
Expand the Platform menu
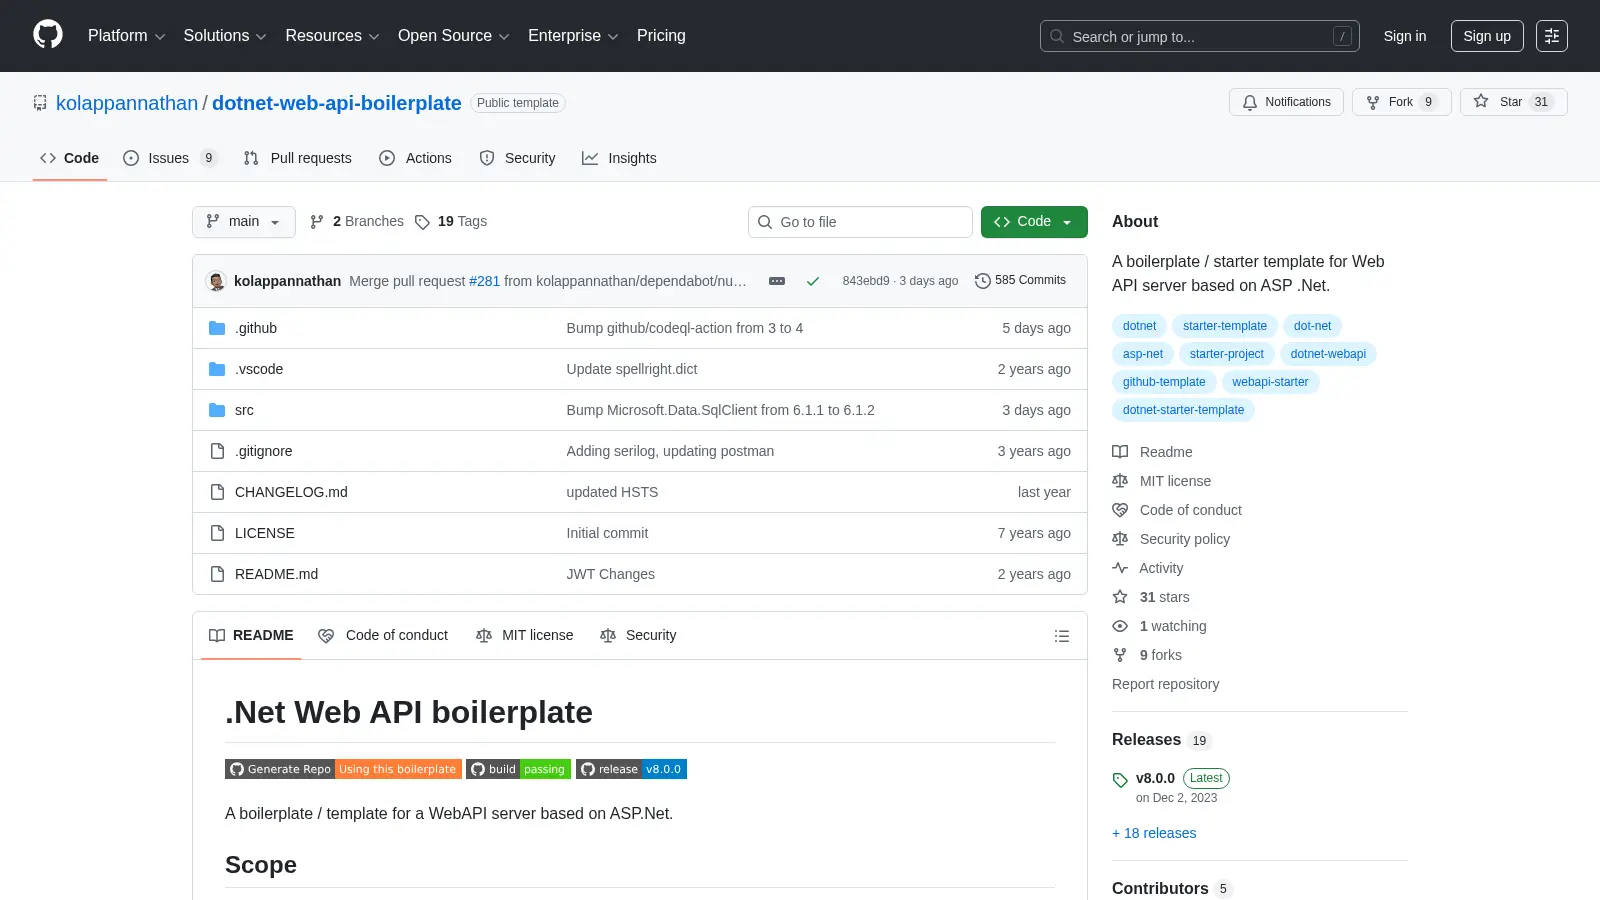coord(126,36)
